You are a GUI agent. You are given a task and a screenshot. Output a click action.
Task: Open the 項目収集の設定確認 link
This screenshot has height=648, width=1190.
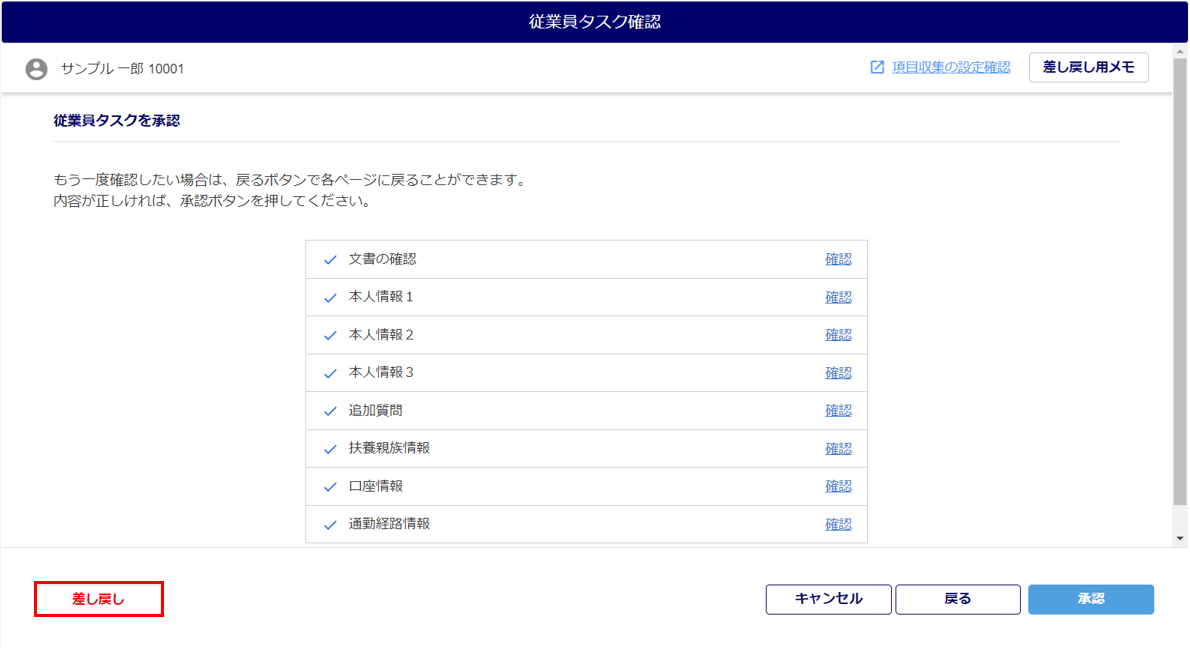(950, 67)
